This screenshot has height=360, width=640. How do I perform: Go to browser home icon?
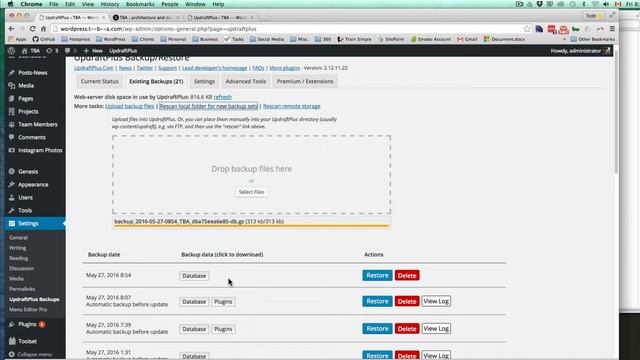43,29
